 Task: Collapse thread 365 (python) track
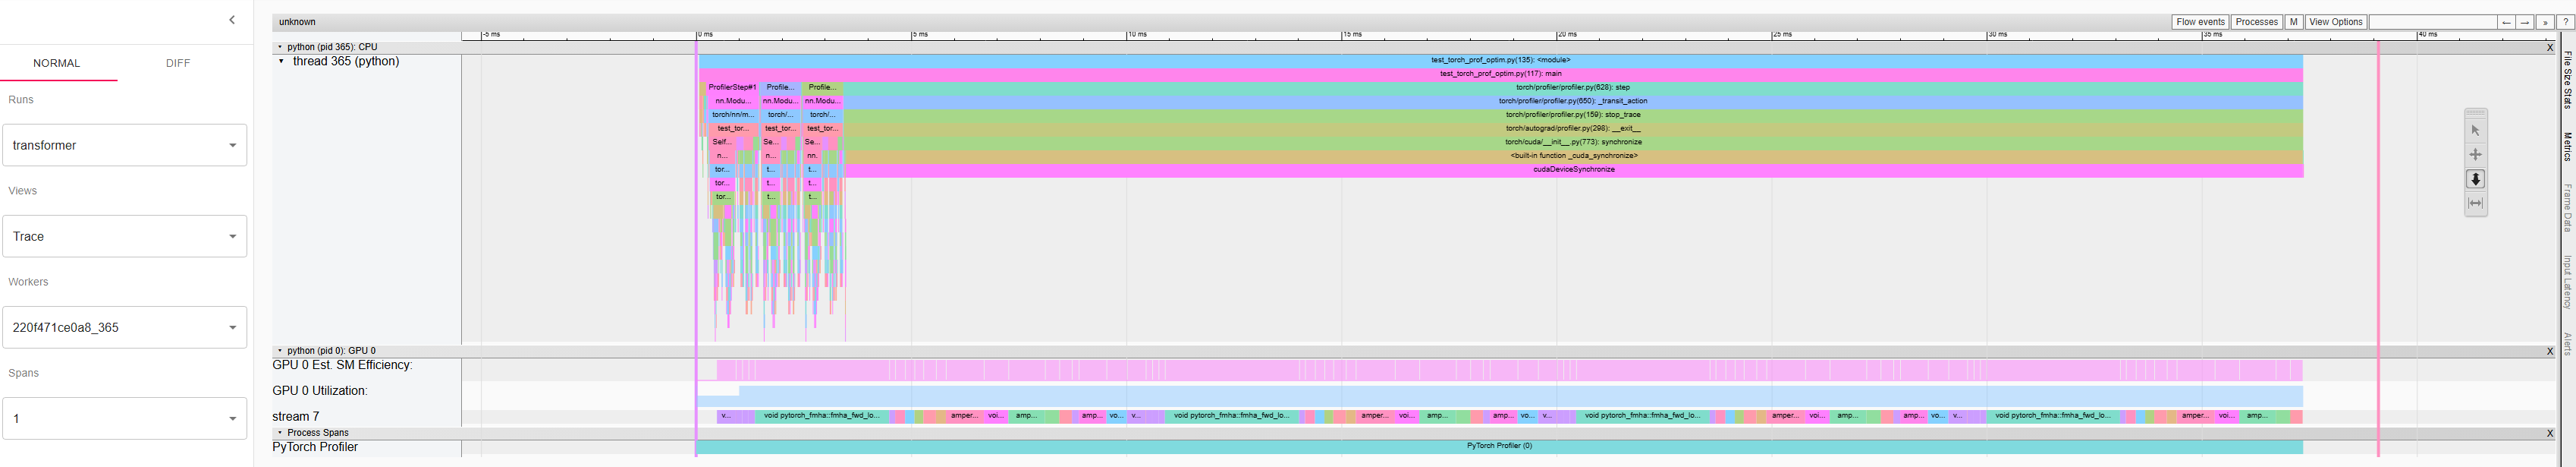point(281,61)
